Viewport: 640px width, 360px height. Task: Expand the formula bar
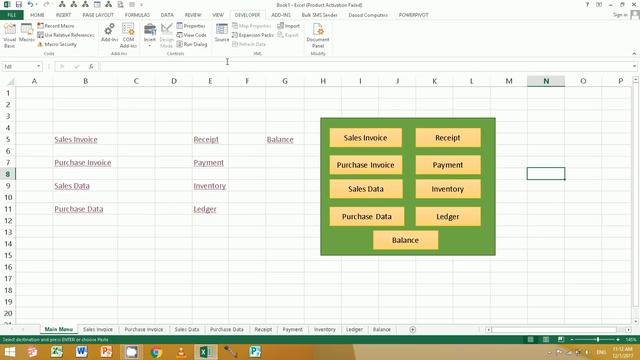coord(634,66)
